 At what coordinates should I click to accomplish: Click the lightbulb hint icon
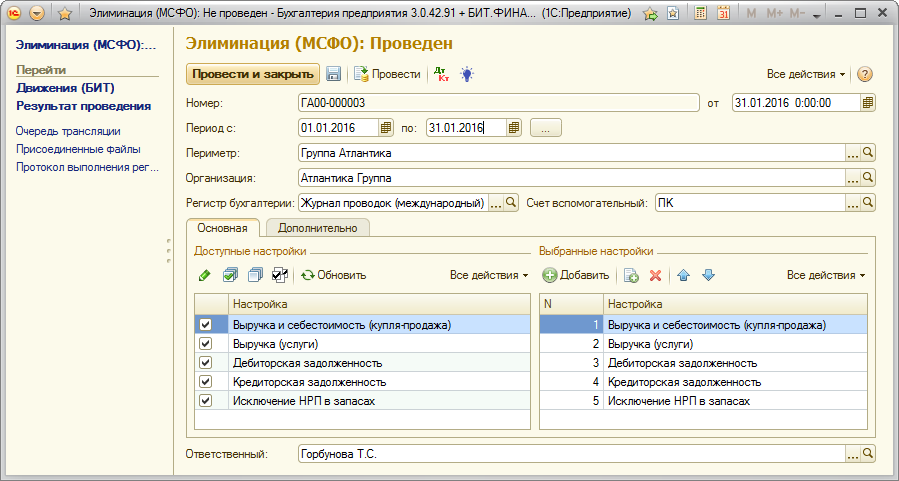(466, 74)
